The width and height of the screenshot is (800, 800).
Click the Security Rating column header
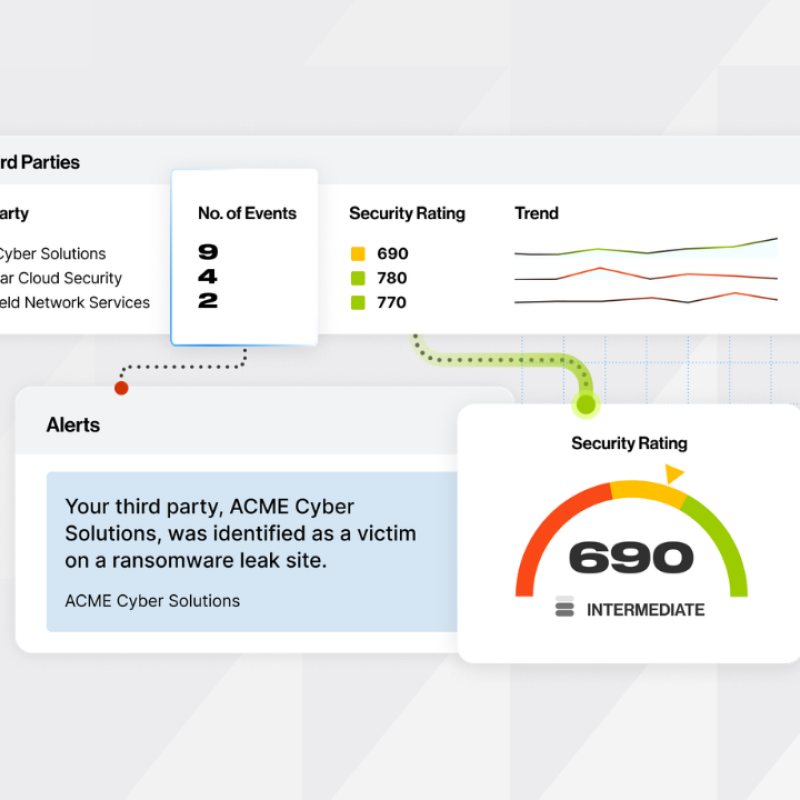407,213
